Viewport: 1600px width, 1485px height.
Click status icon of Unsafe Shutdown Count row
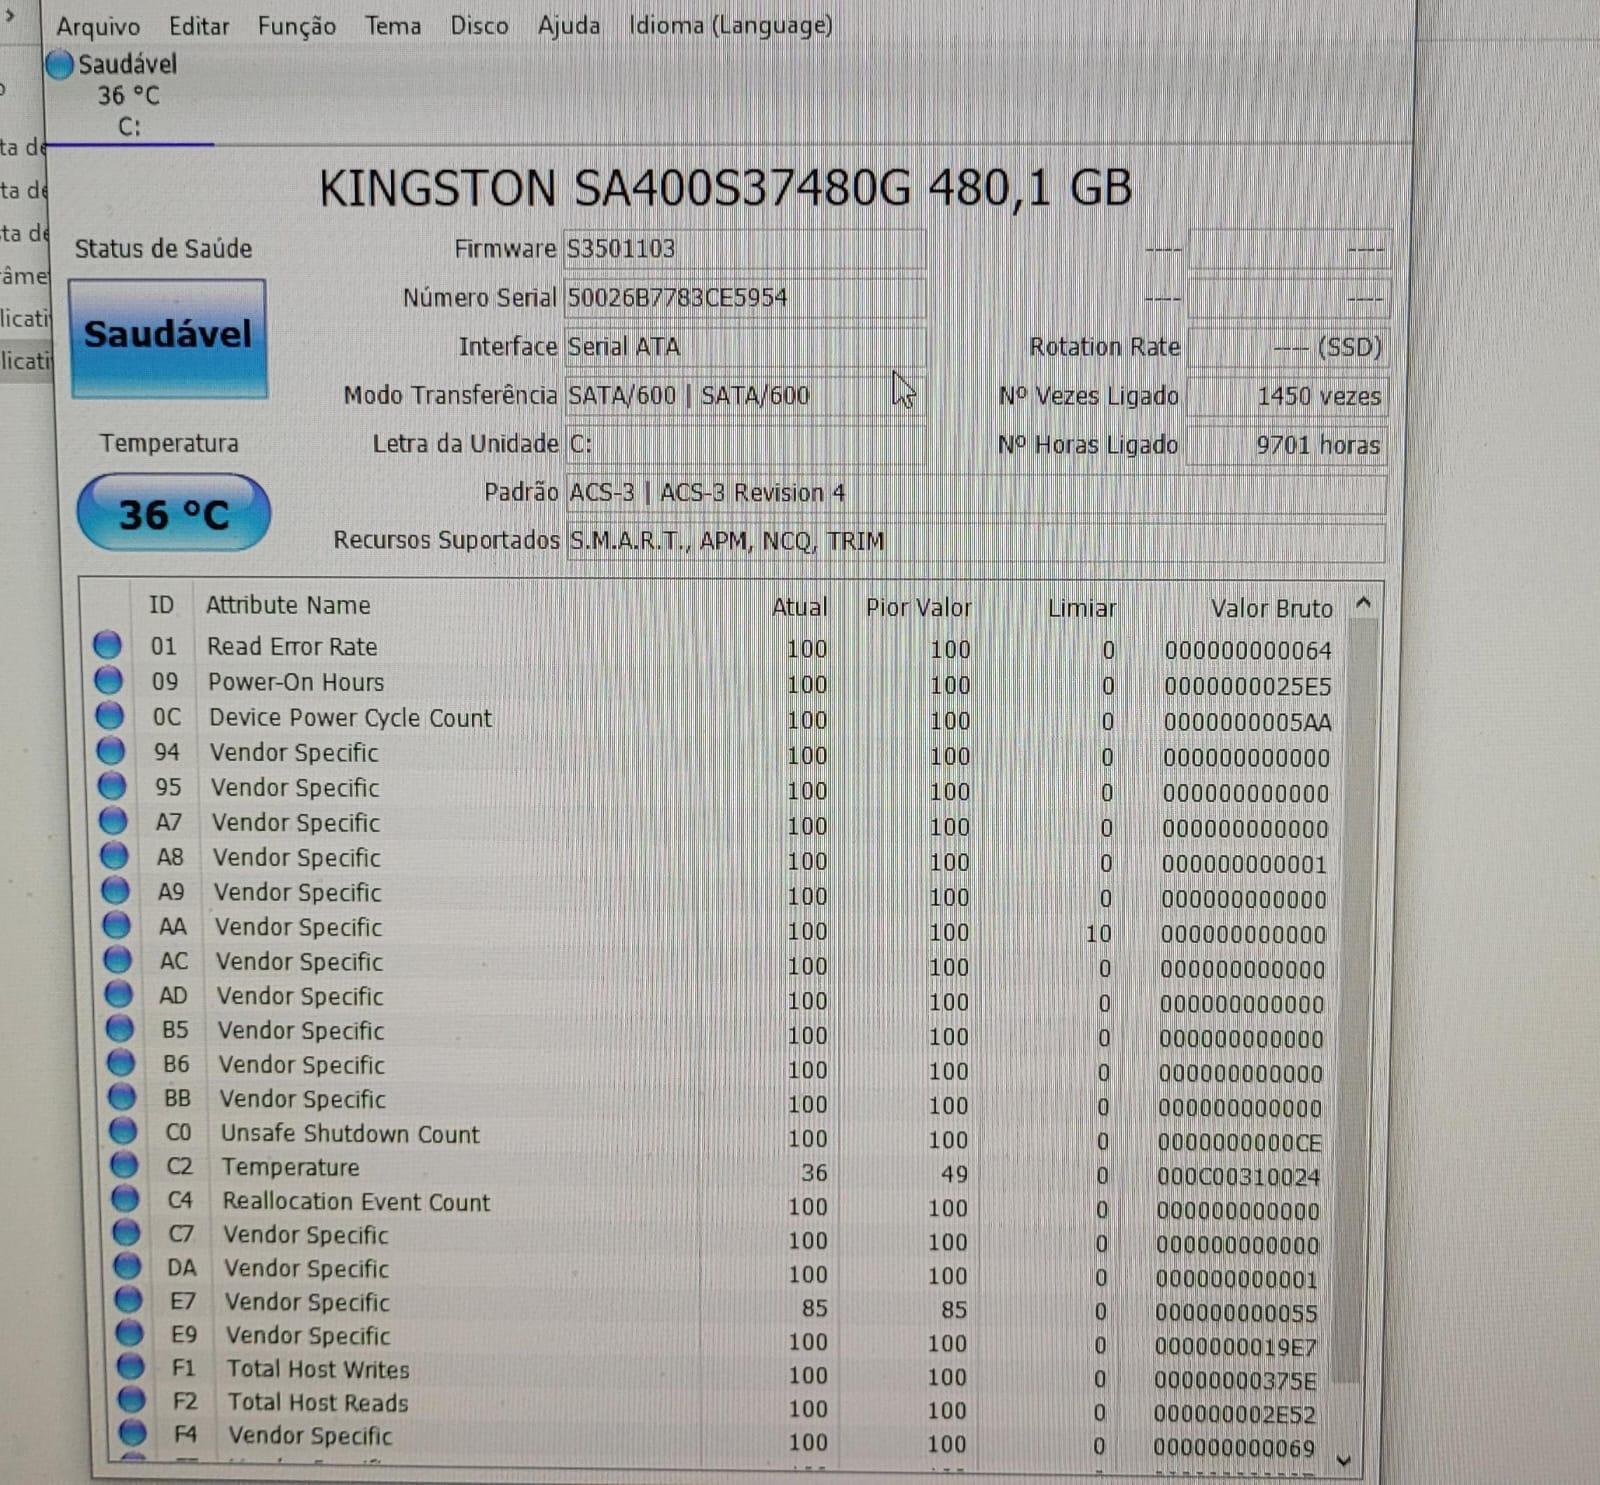[x=123, y=1131]
